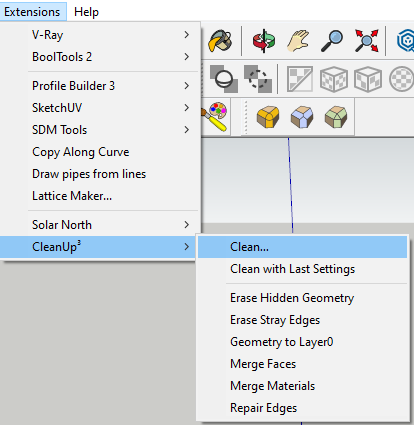Click the orange rounded corner box icon
The image size is (414, 425).
coord(268,117)
